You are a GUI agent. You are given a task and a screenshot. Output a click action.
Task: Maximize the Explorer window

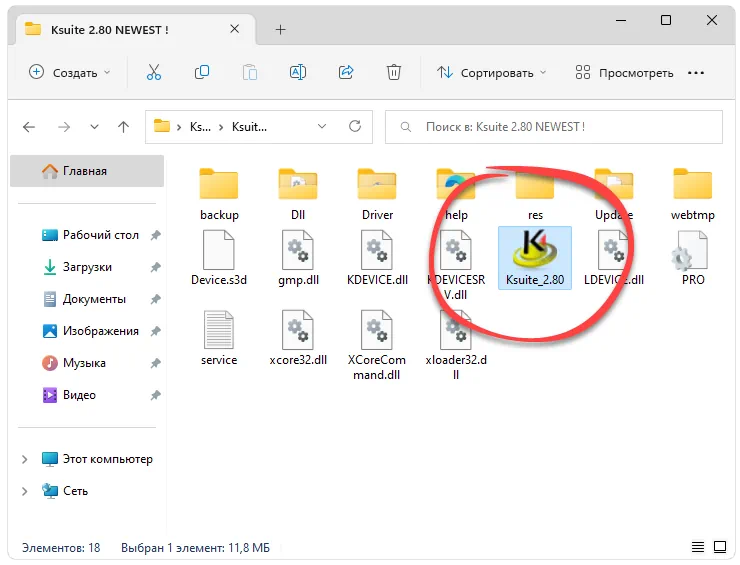[665, 20]
